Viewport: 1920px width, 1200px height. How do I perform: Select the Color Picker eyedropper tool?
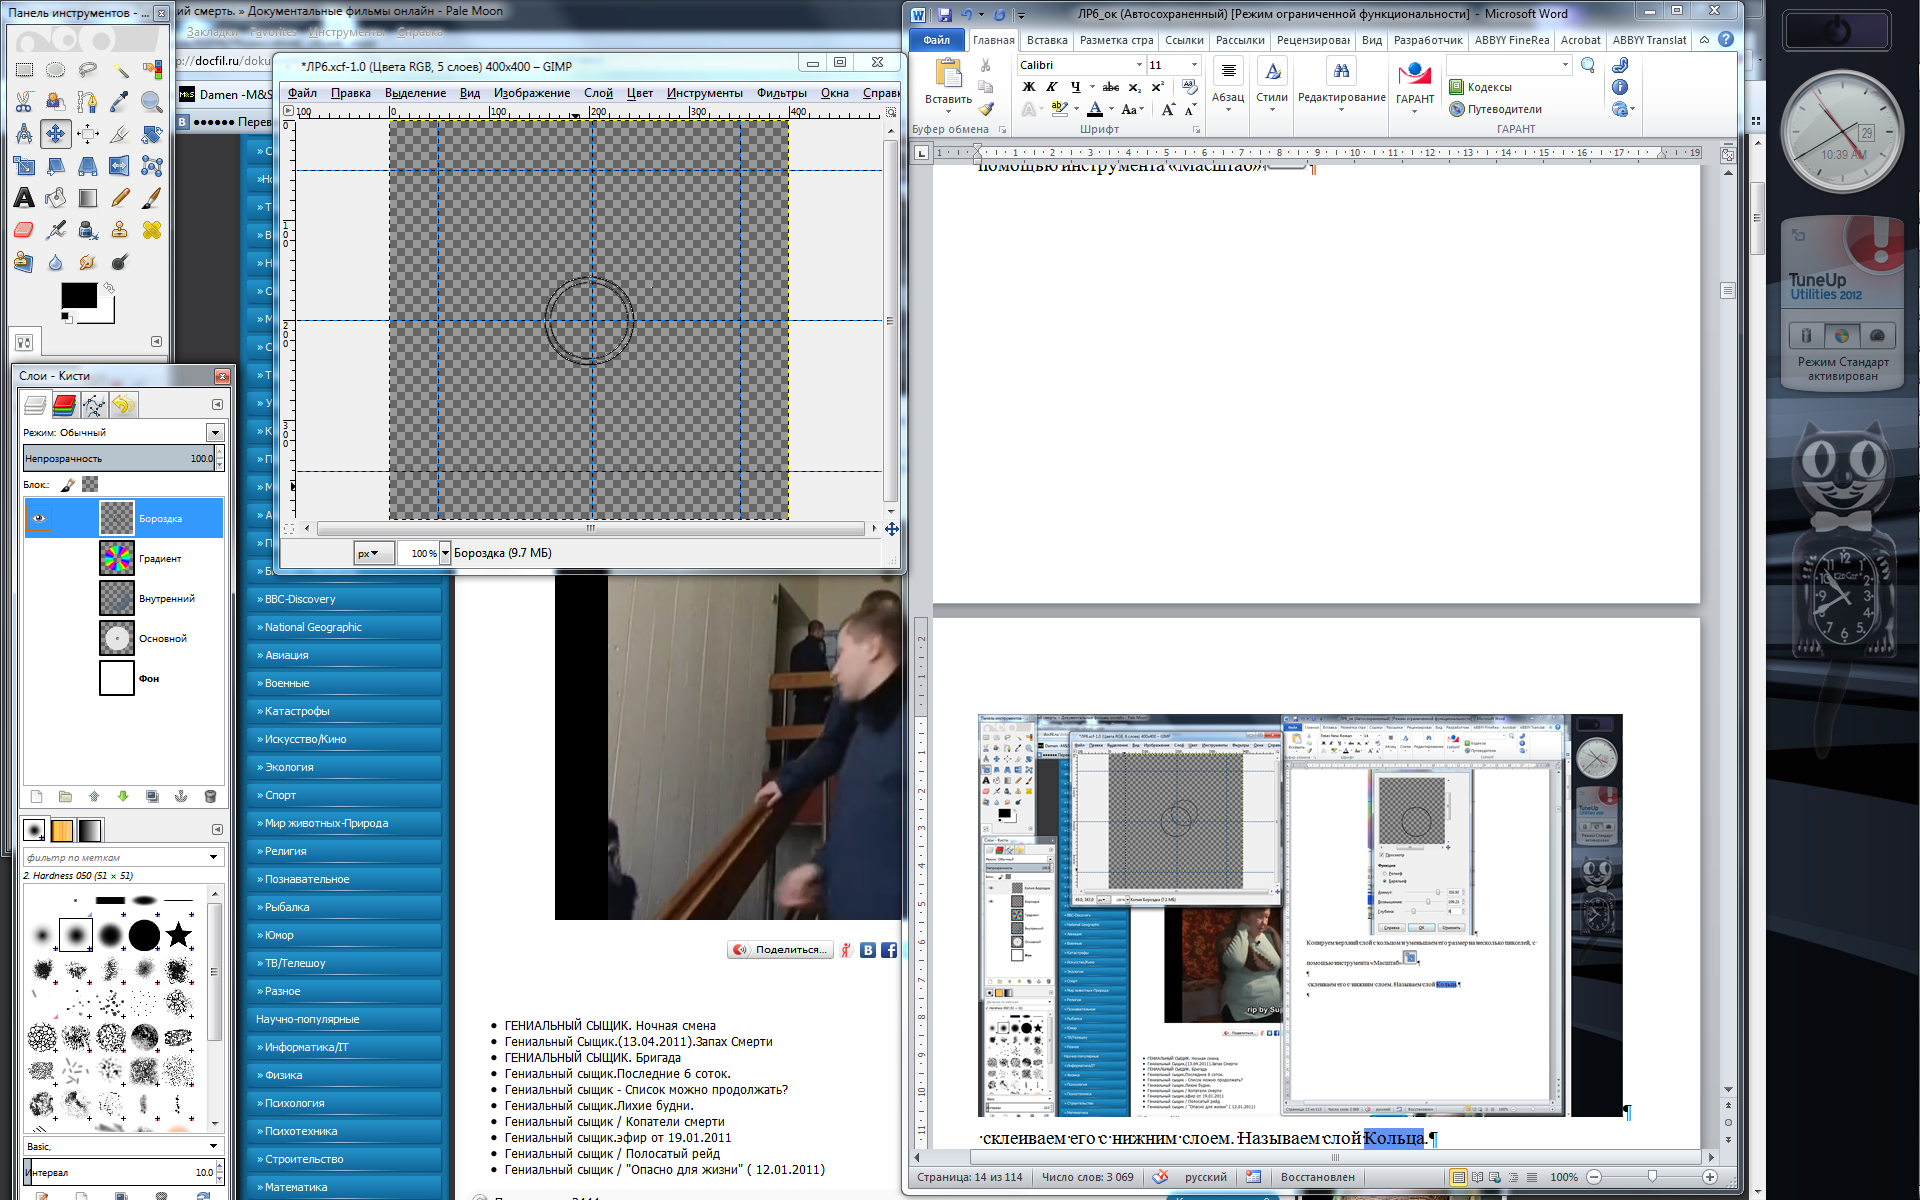coord(120,102)
